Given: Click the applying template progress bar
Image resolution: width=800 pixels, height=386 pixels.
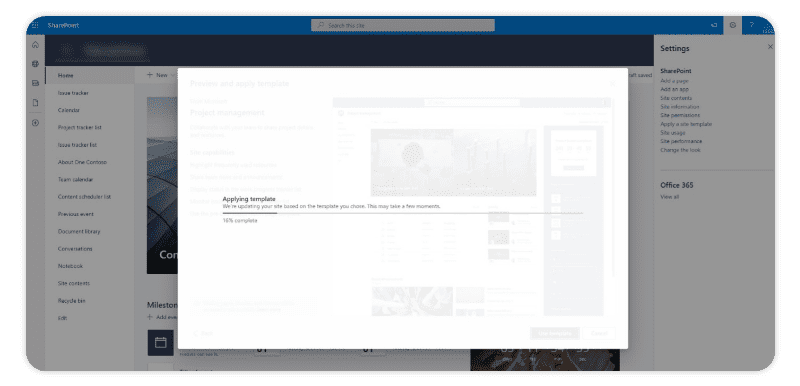Looking at the screenshot, I should [x=403, y=213].
